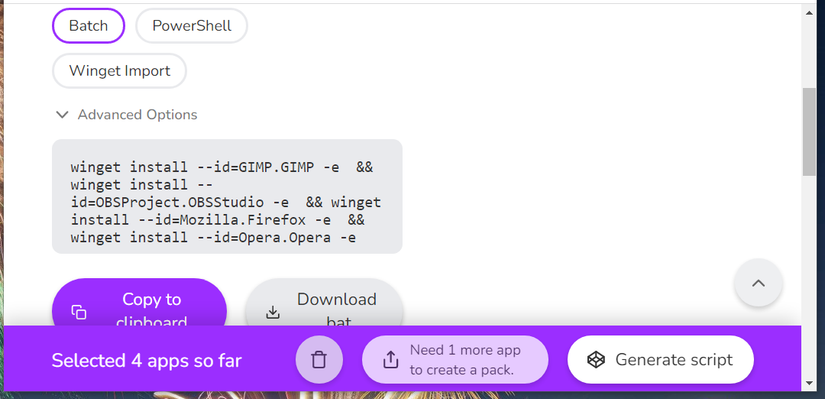
Task: Click the trash icon to clear selected apps
Action: (319, 360)
